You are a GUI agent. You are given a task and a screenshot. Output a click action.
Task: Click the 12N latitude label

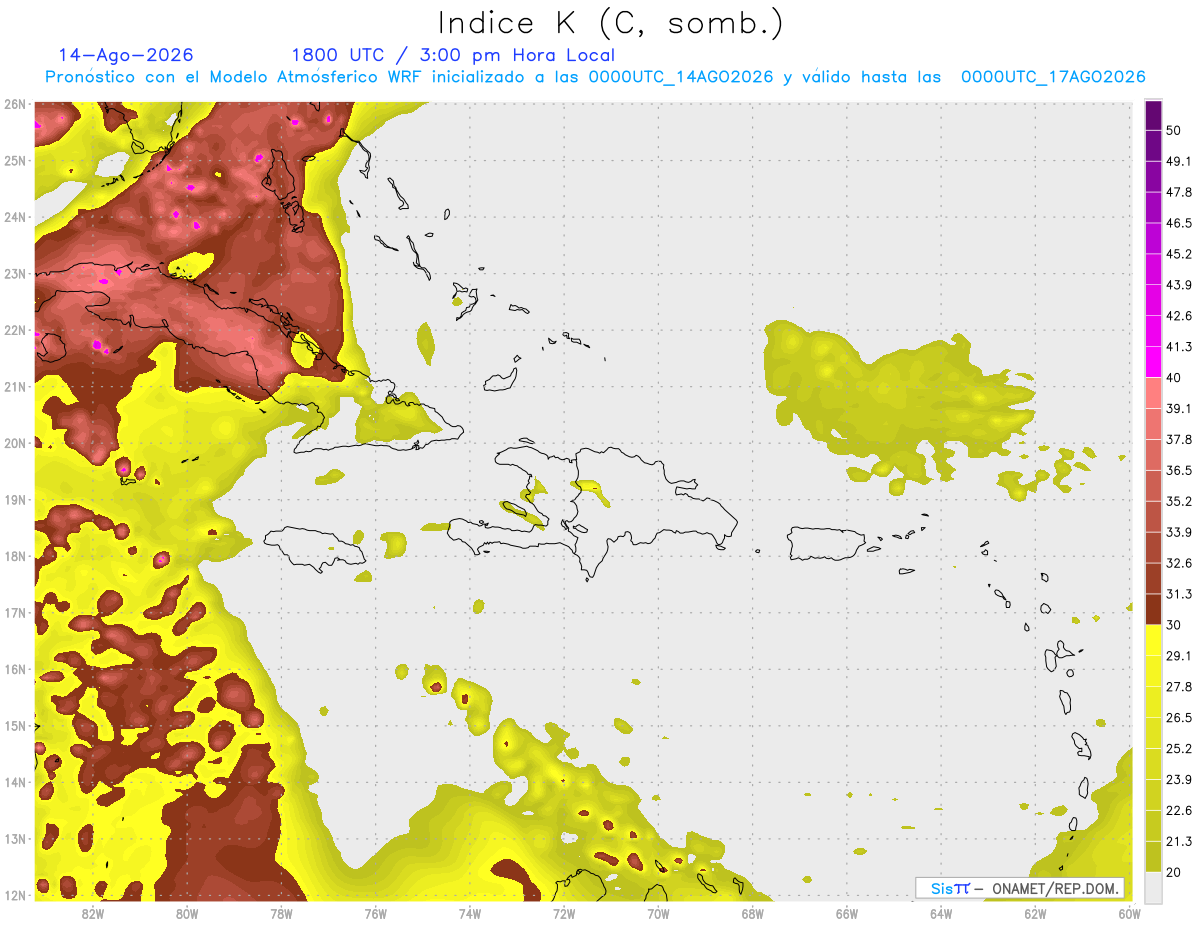15,895
